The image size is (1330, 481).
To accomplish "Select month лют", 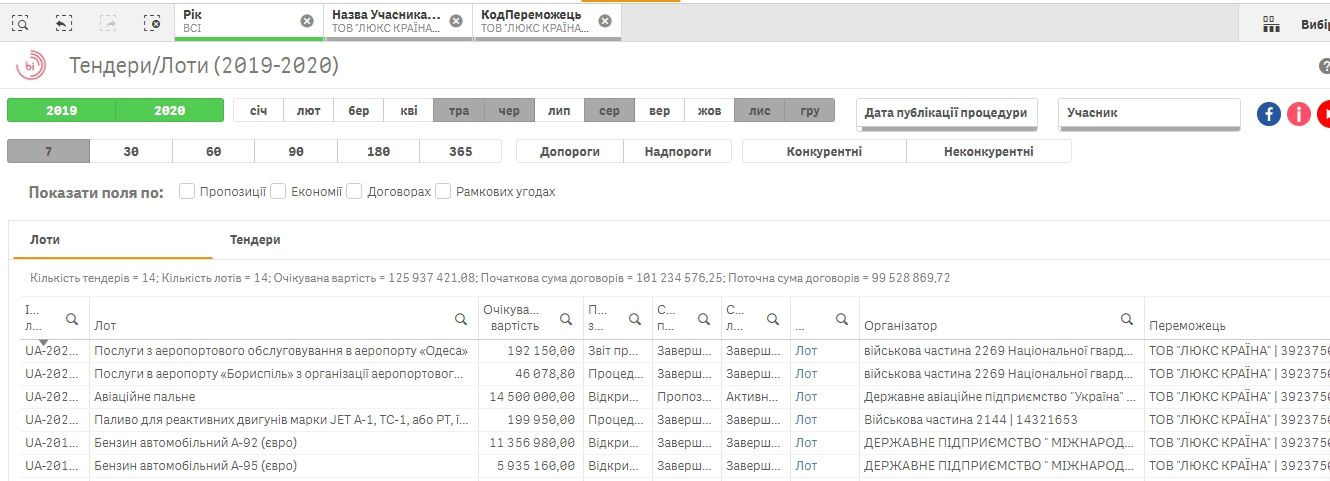I will tap(309, 110).
